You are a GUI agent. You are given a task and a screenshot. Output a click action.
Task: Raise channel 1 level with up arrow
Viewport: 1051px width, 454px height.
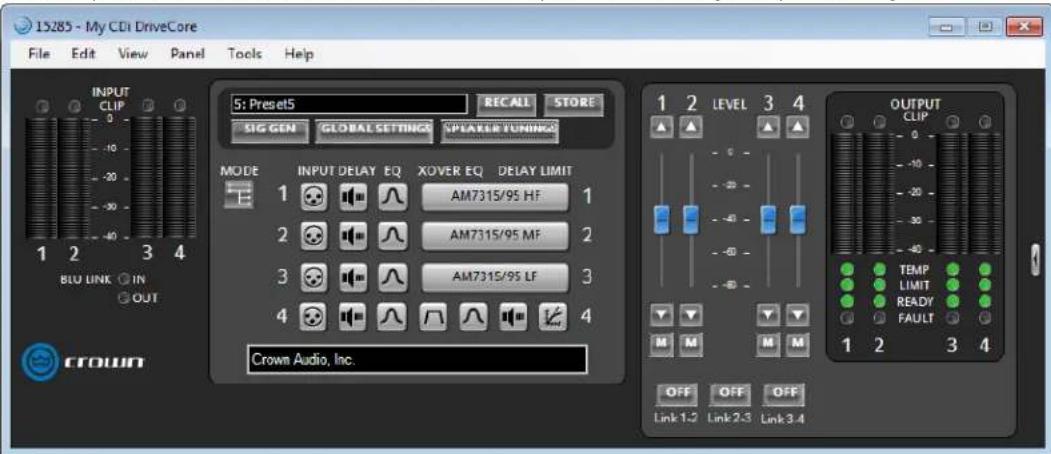click(x=661, y=126)
